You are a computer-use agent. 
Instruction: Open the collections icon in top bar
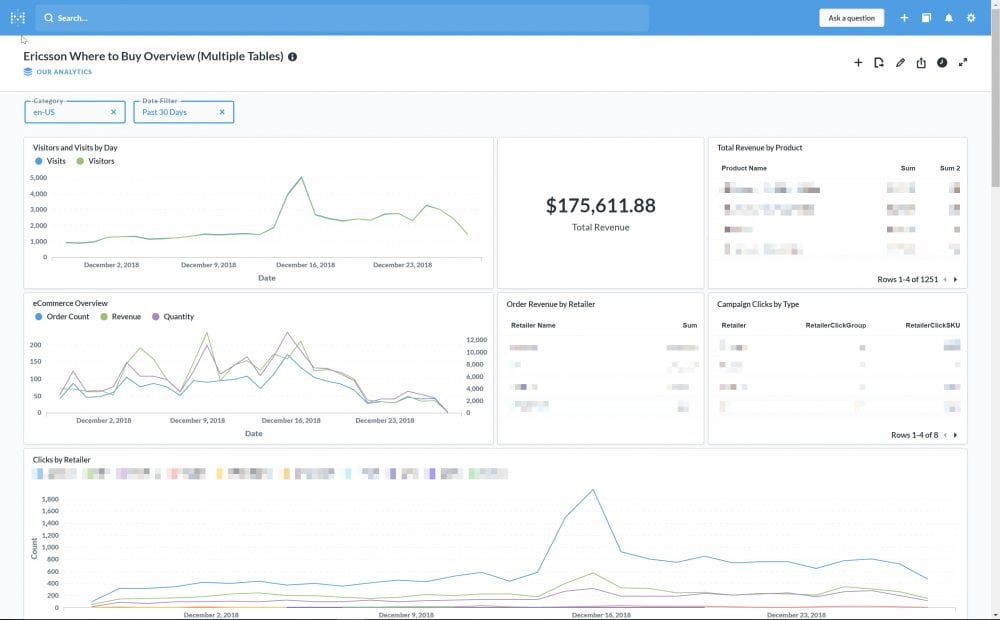pos(927,18)
